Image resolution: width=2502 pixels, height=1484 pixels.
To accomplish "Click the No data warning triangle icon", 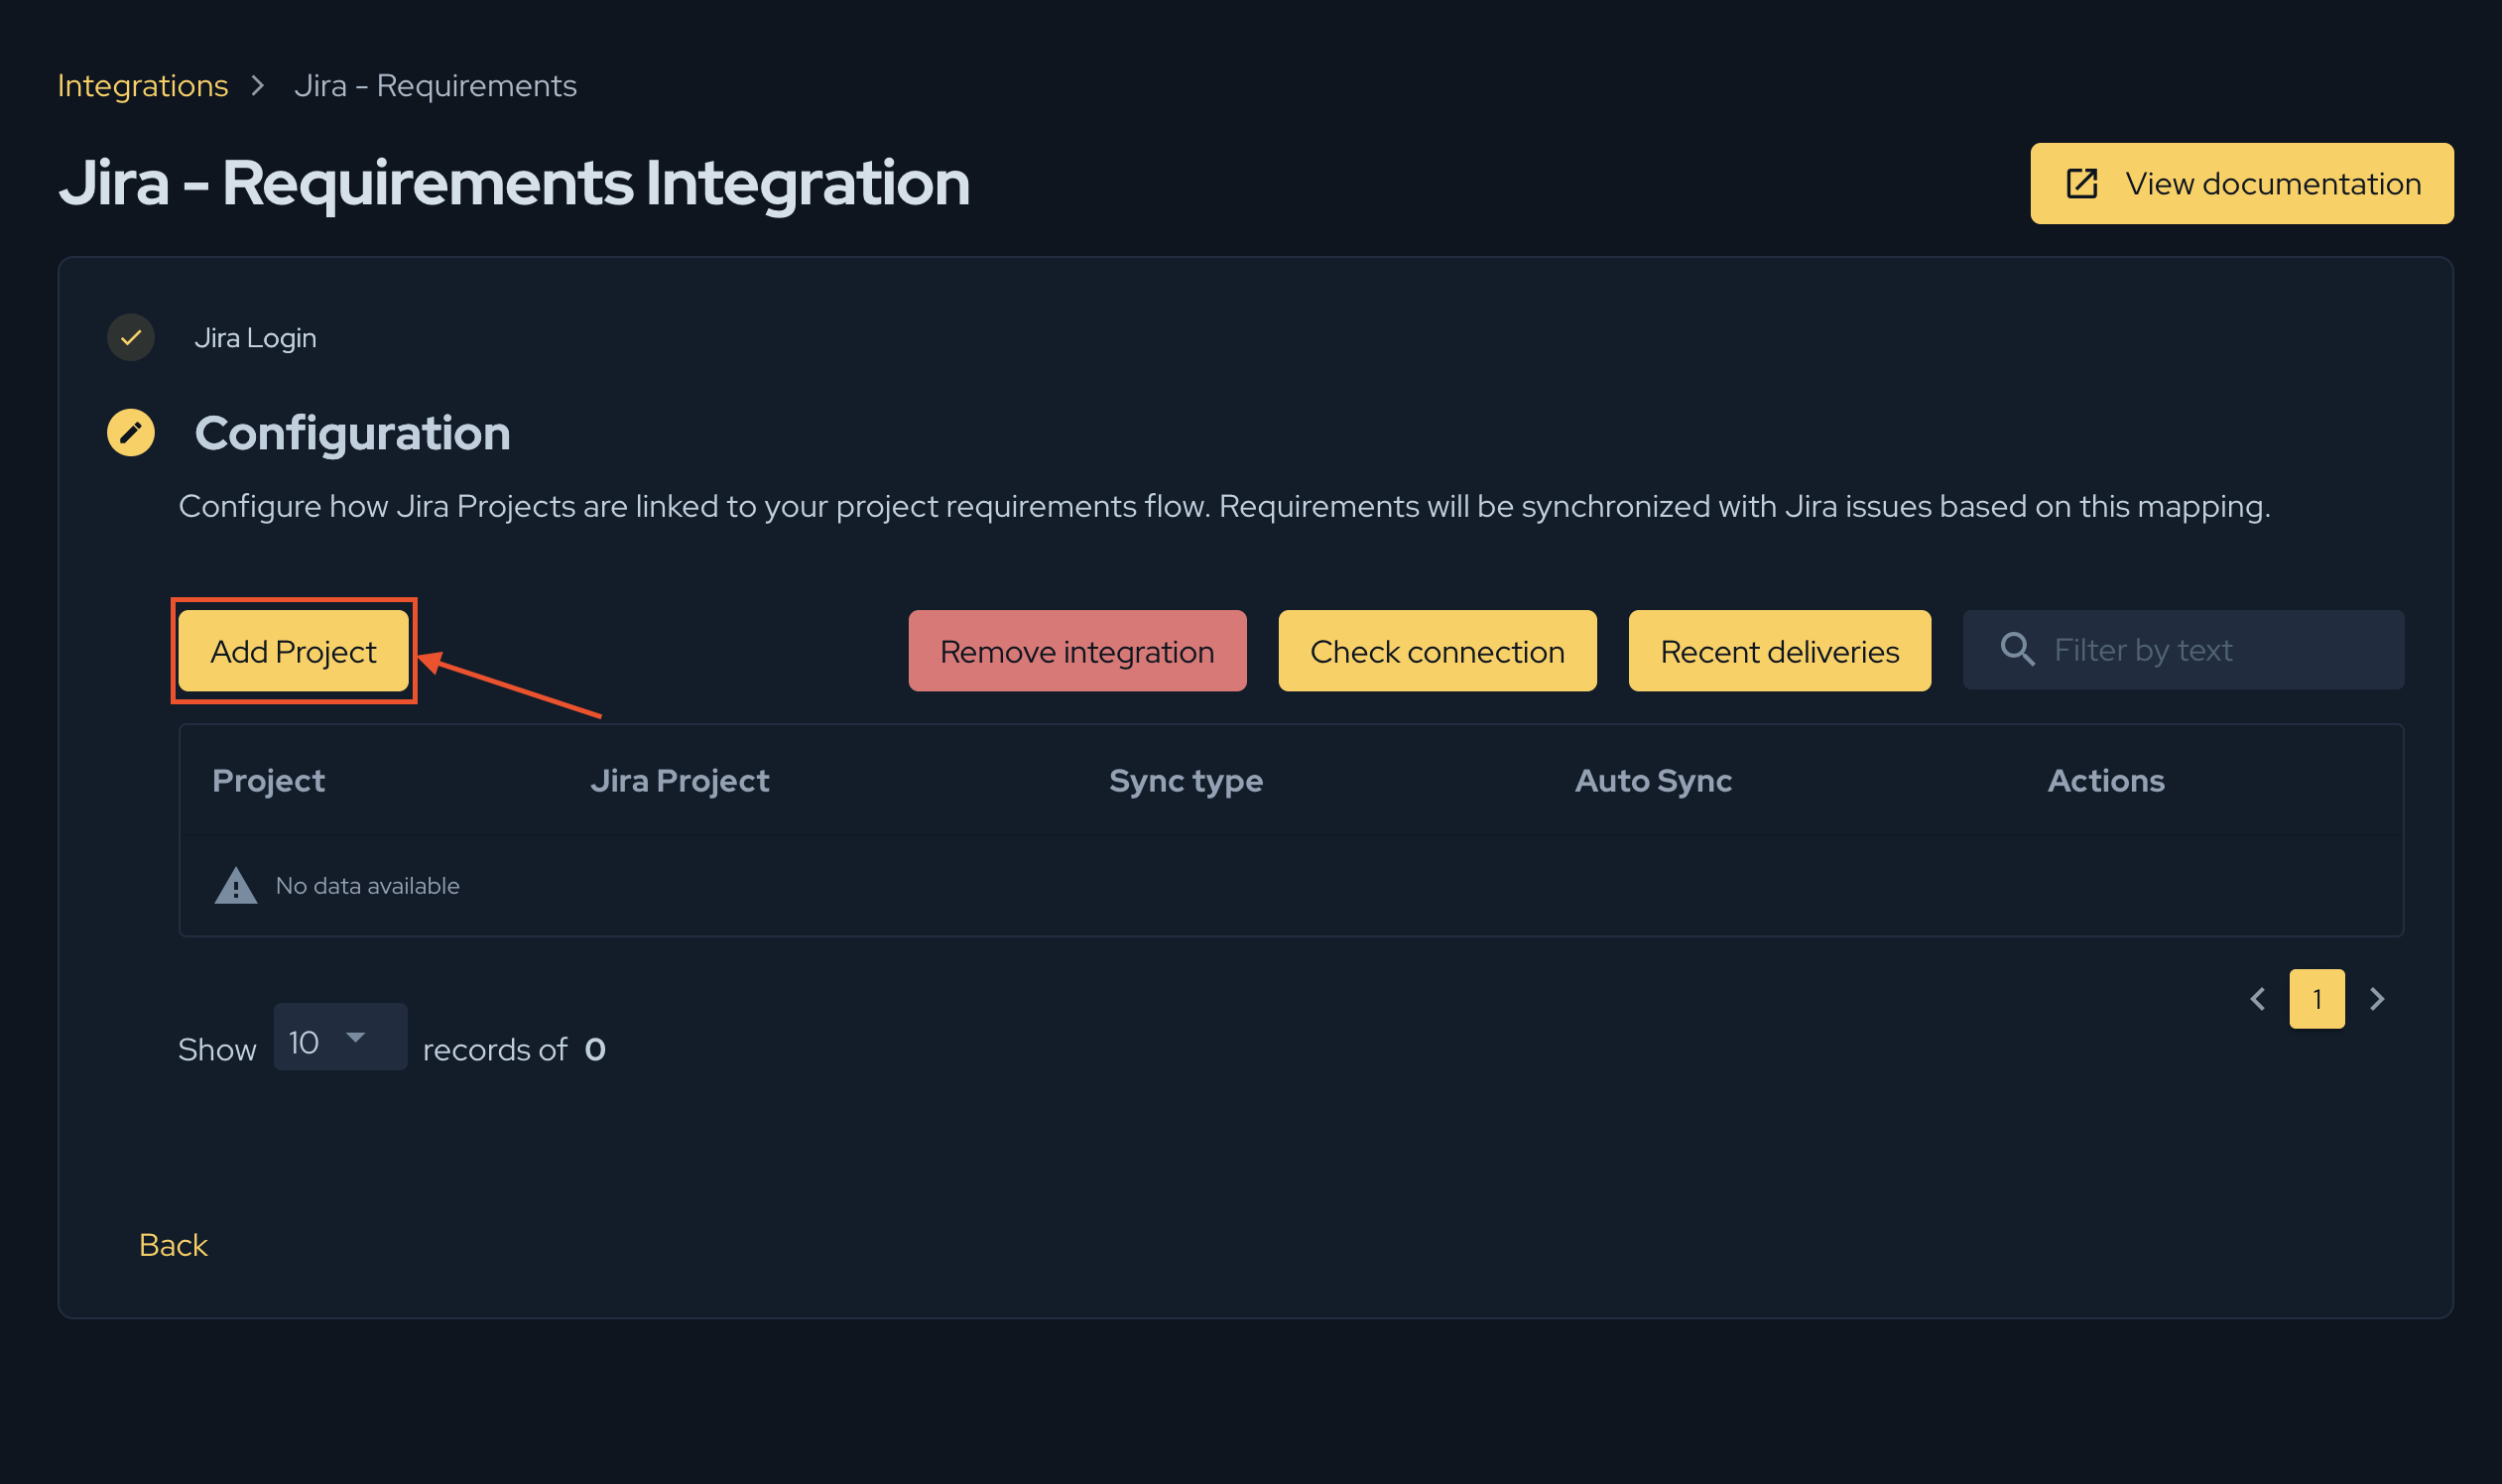I will pyautogui.click(x=236, y=886).
